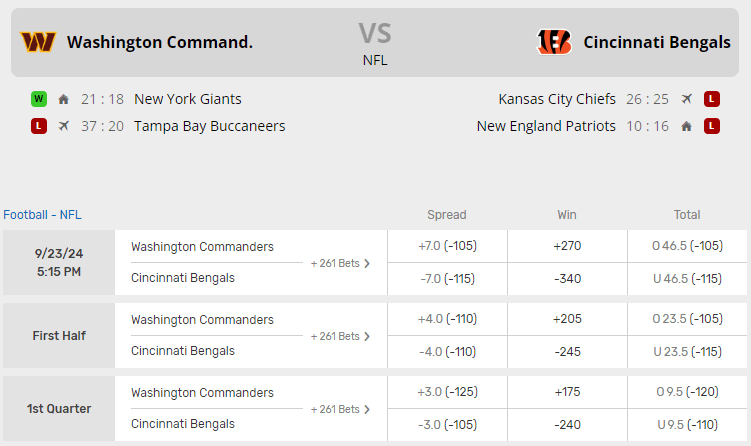
Task: Expand +261 Bets for the full game
Action: 340,263
